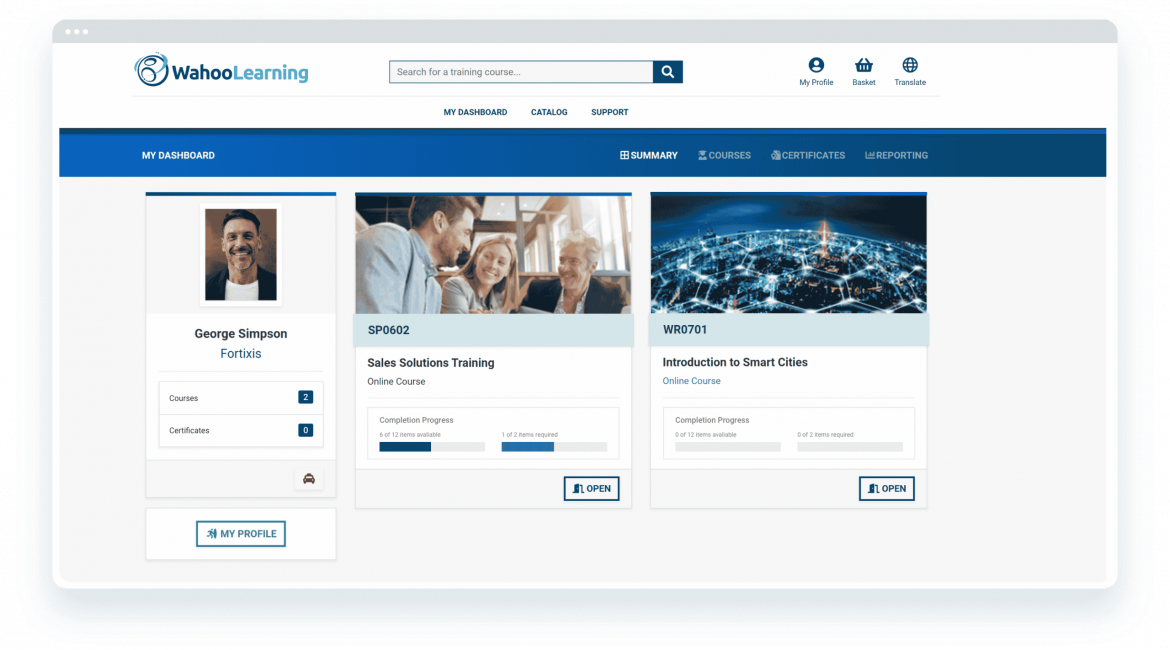Open the Sales Solutions Training course

click(591, 489)
